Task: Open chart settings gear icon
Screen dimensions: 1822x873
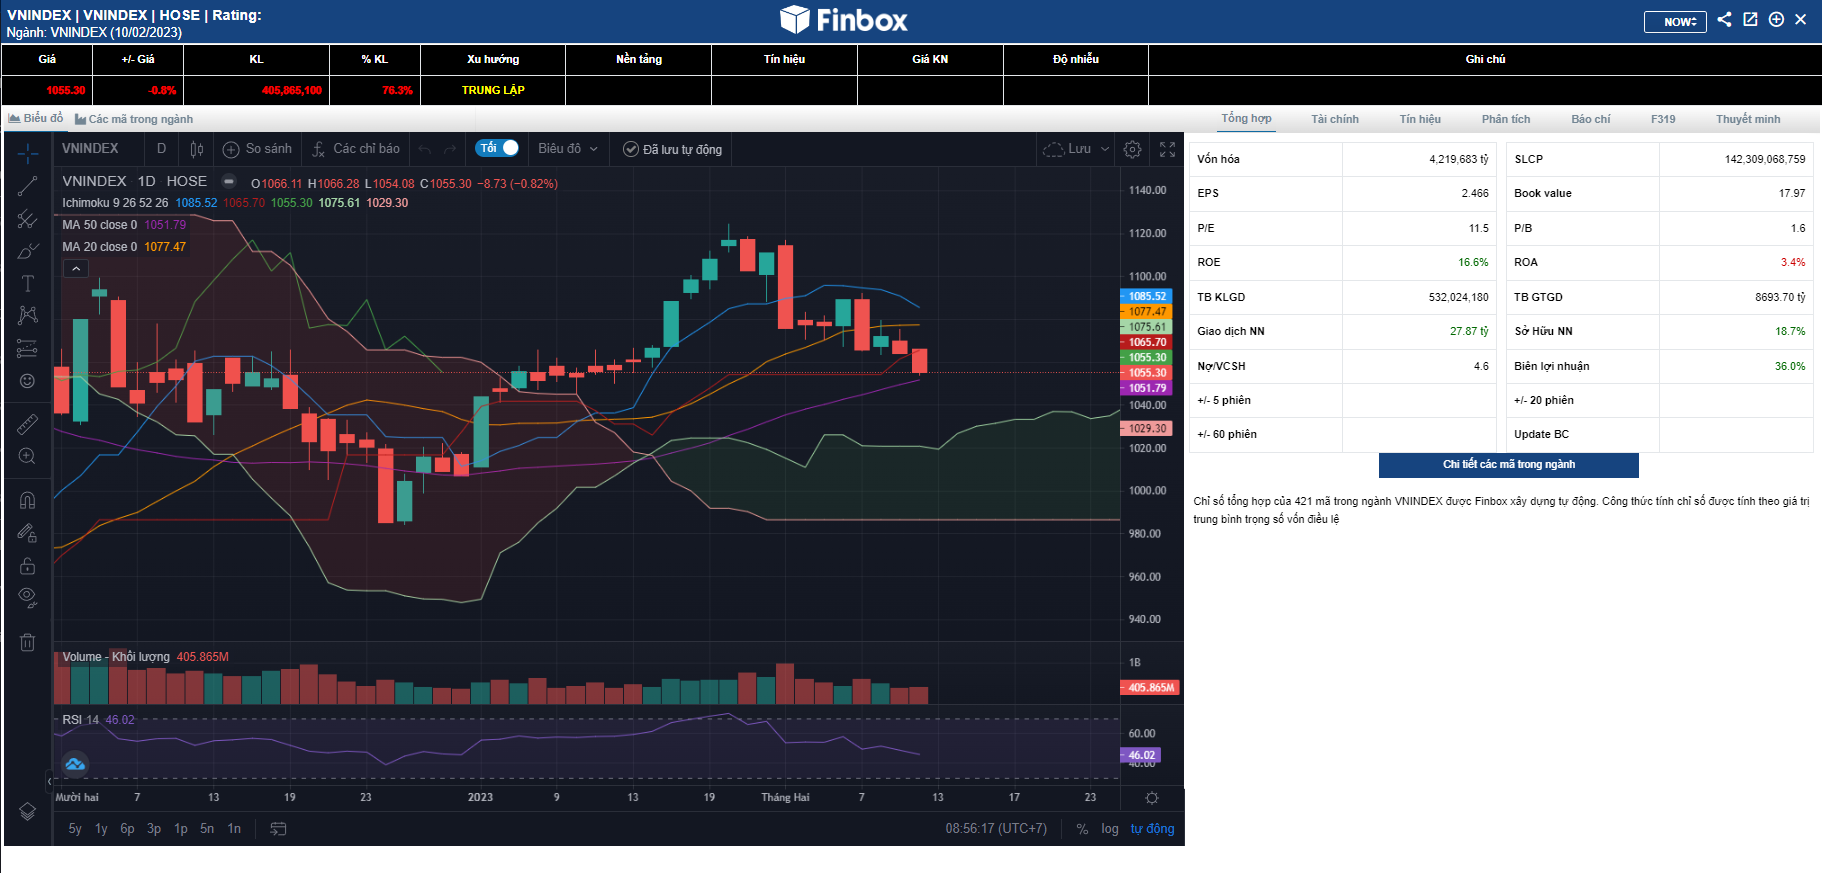Action: tap(1132, 149)
